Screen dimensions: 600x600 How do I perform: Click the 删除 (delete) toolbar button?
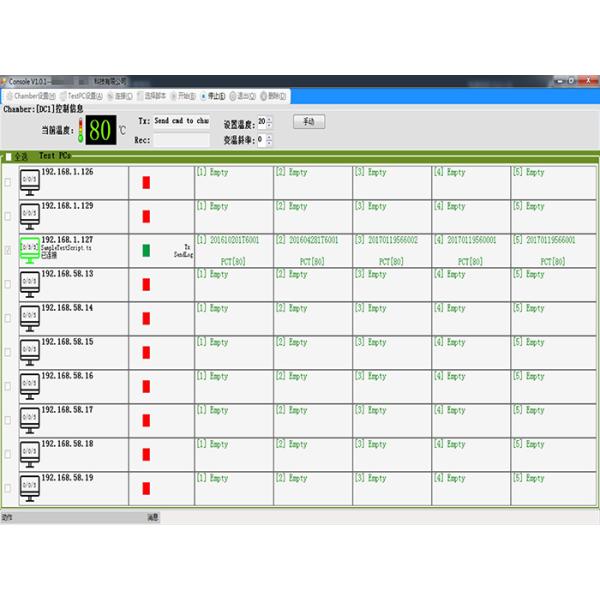273,96
